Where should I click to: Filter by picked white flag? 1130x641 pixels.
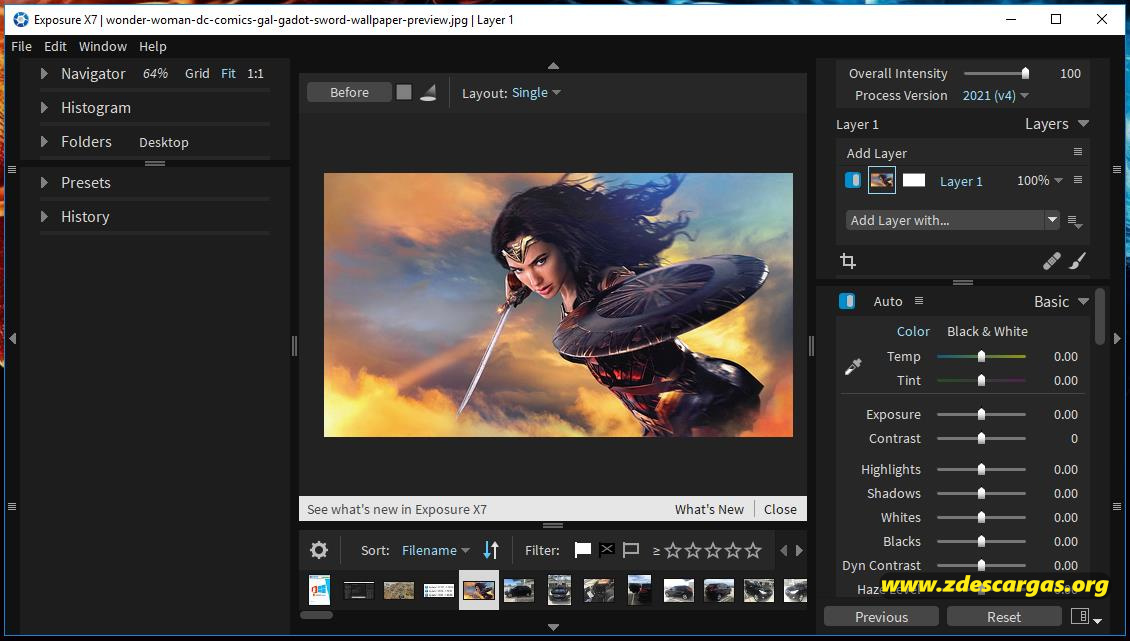click(582, 550)
